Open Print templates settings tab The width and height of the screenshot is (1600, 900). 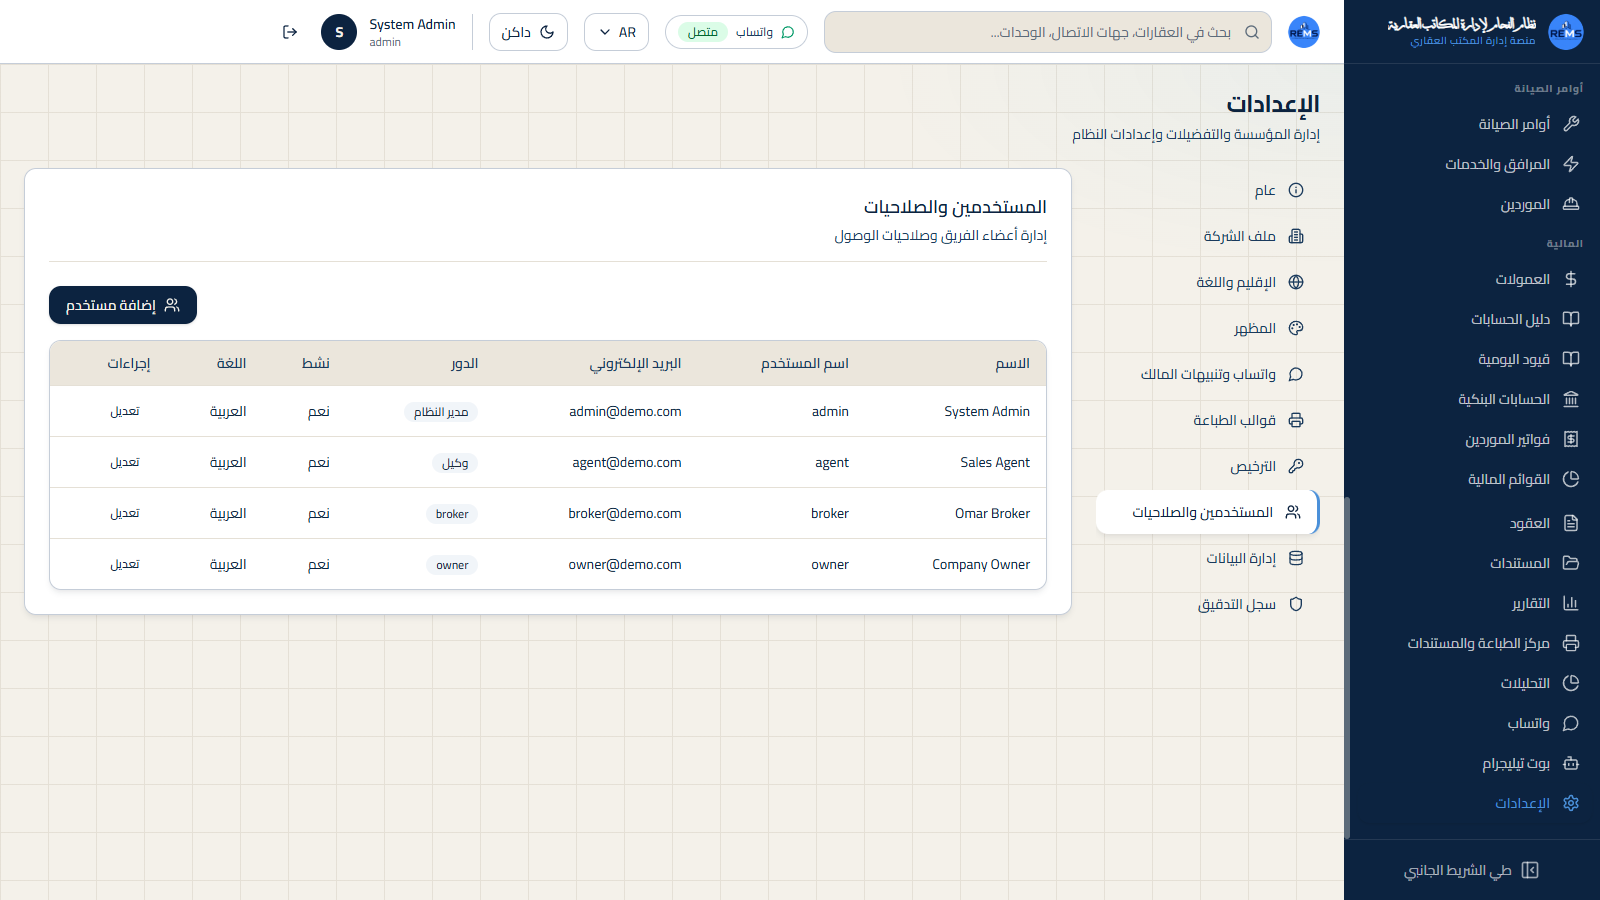coord(1208,420)
